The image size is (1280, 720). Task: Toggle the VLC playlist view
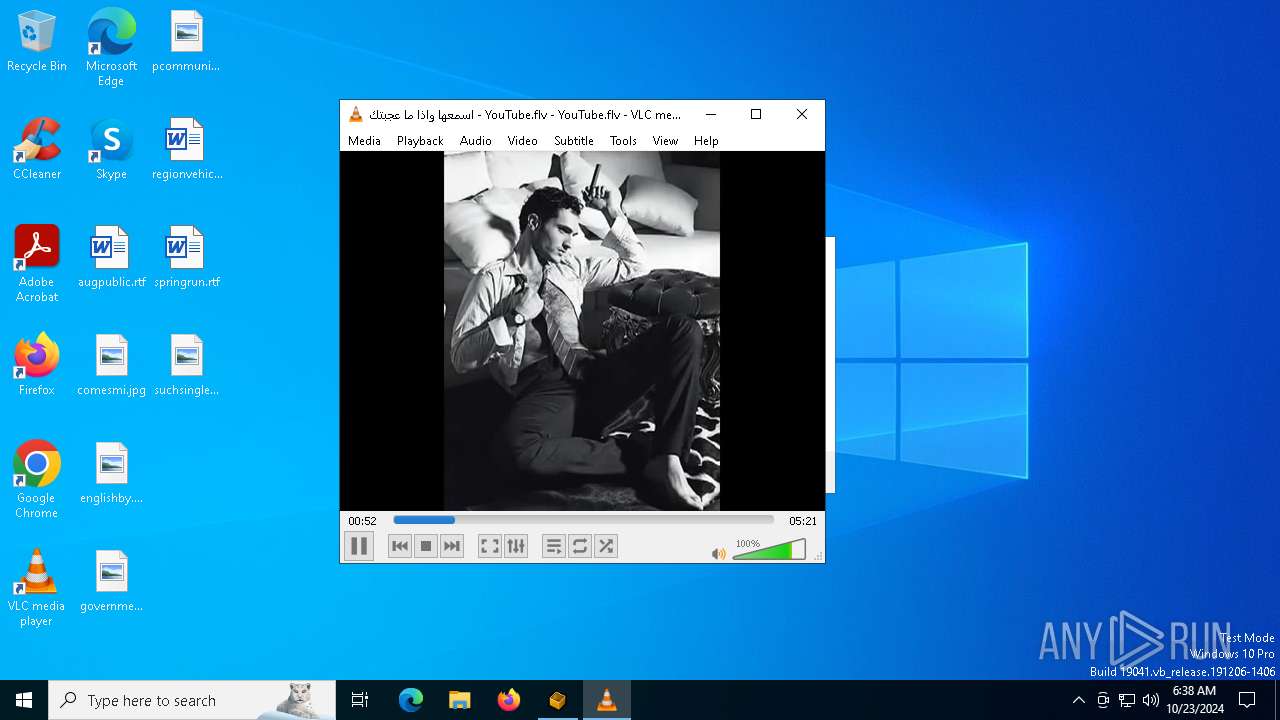(554, 546)
